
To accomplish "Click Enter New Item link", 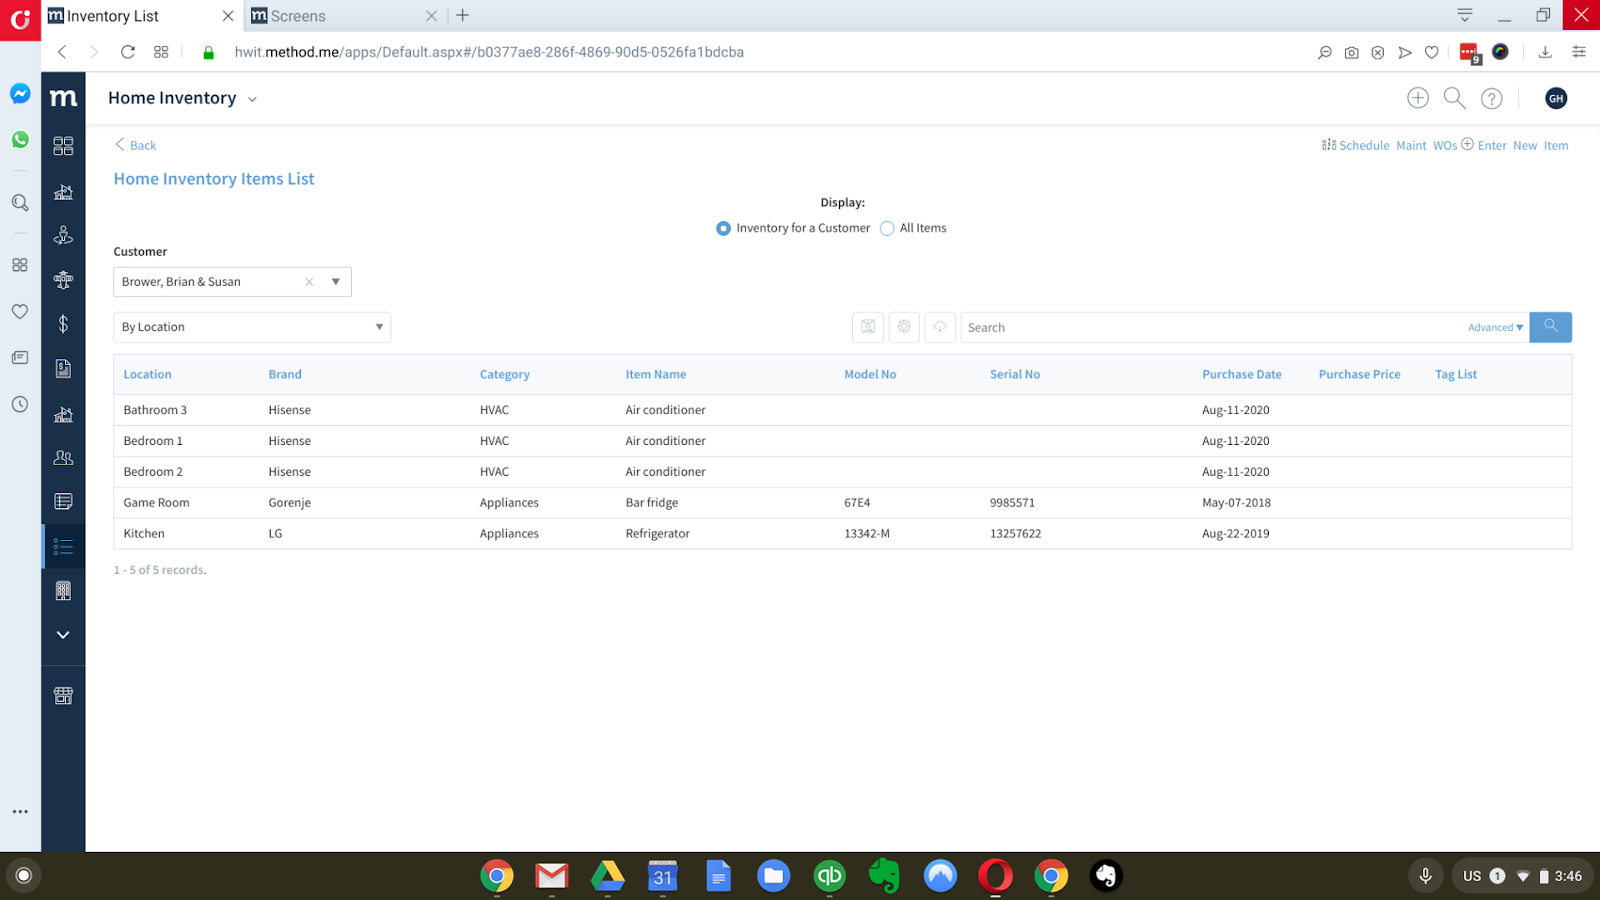I will pyautogui.click(x=1515, y=145).
